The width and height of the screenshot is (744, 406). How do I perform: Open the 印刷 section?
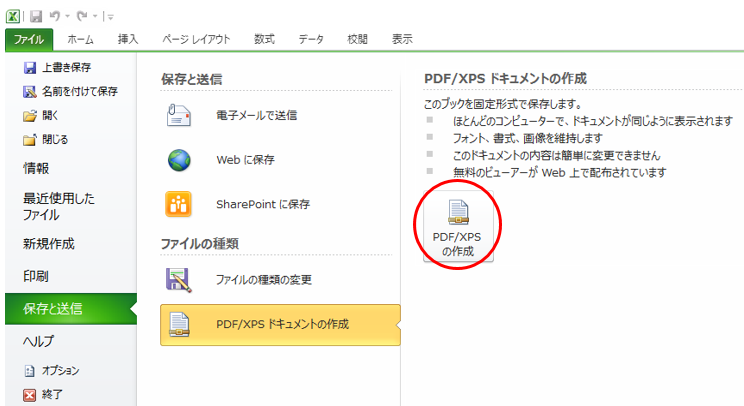pos(36,277)
